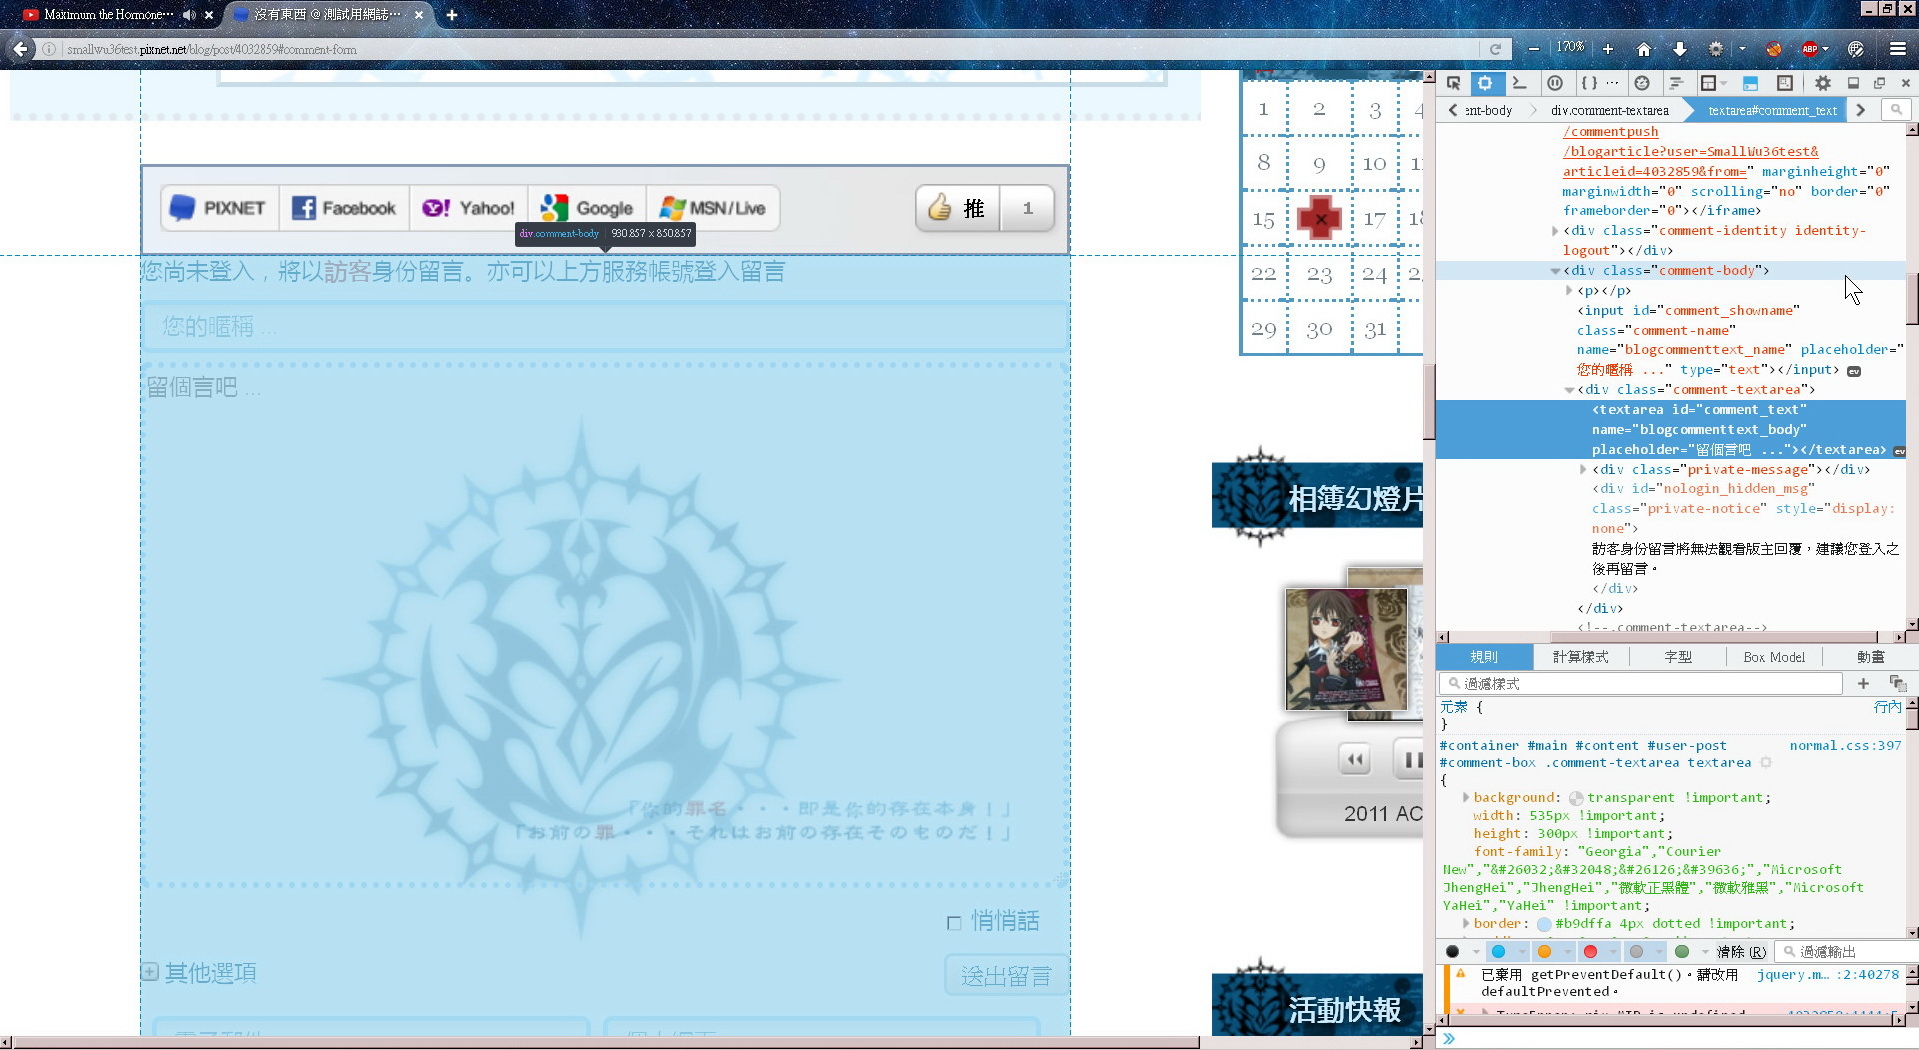Open the Performance gauge panel
Viewport: 1919px width, 1050px height.
pyautogui.click(x=1642, y=83)
